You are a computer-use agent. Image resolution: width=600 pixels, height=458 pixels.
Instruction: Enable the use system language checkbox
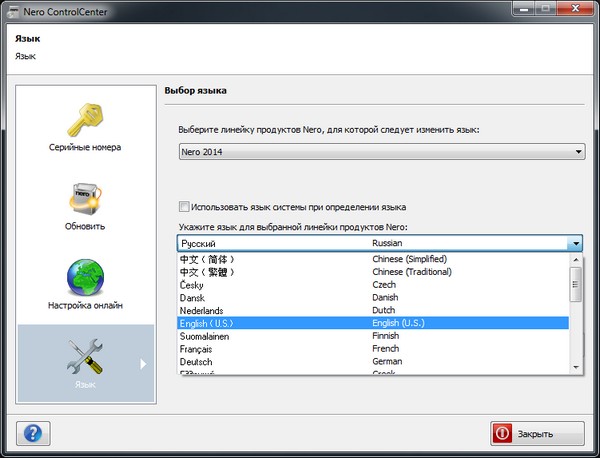point(183,206)
